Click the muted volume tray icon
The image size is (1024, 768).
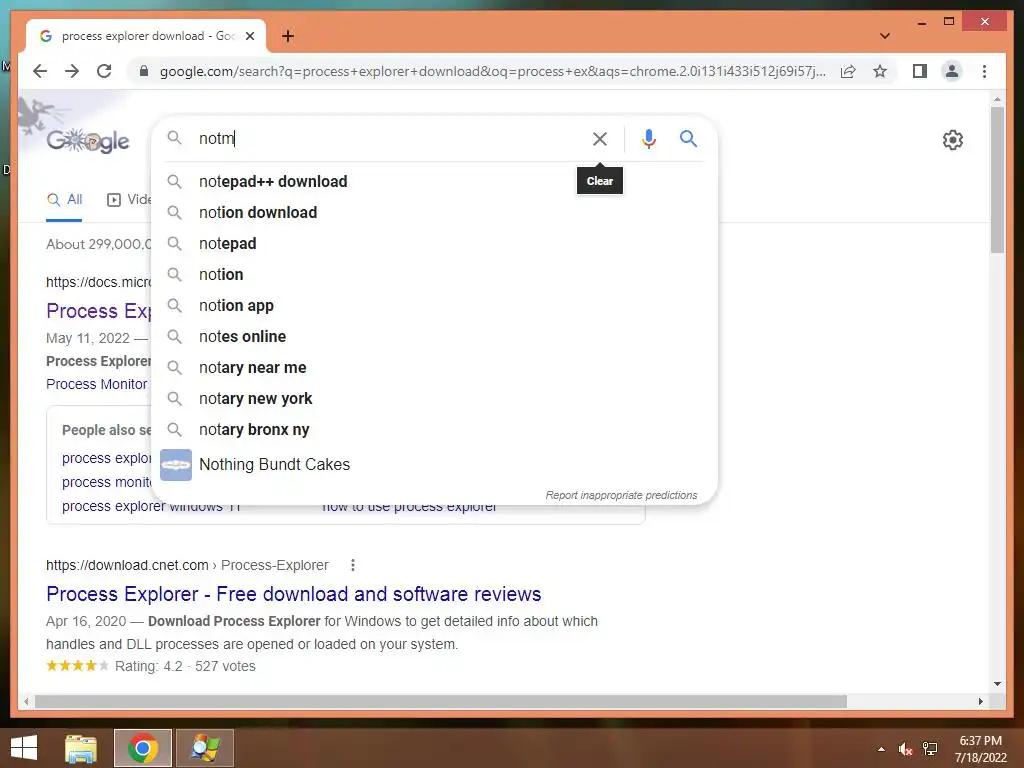click(x=905, y=749)
